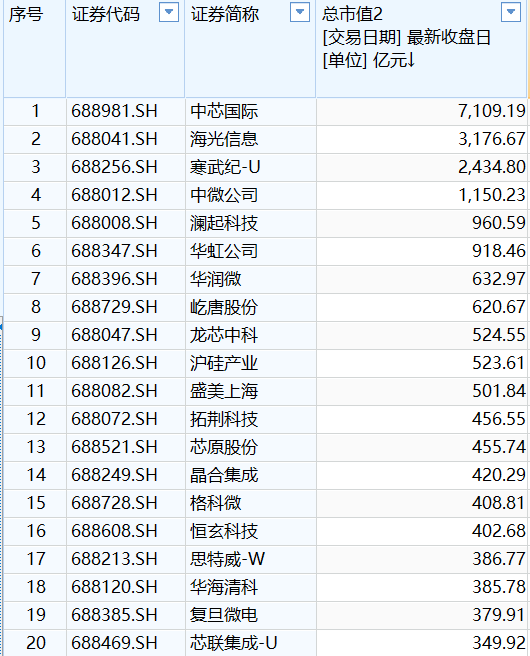Viewport: 530px width, 656px height.
Task: Select the 澜起科技 name cell
Action: click(x=250, y=223)
